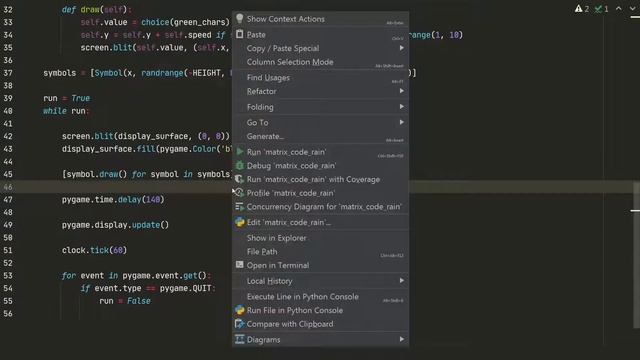The height and width of the screenshot is (360, 640).
Task: Click pygame.display.update() code line
Action: coord(115,225)
